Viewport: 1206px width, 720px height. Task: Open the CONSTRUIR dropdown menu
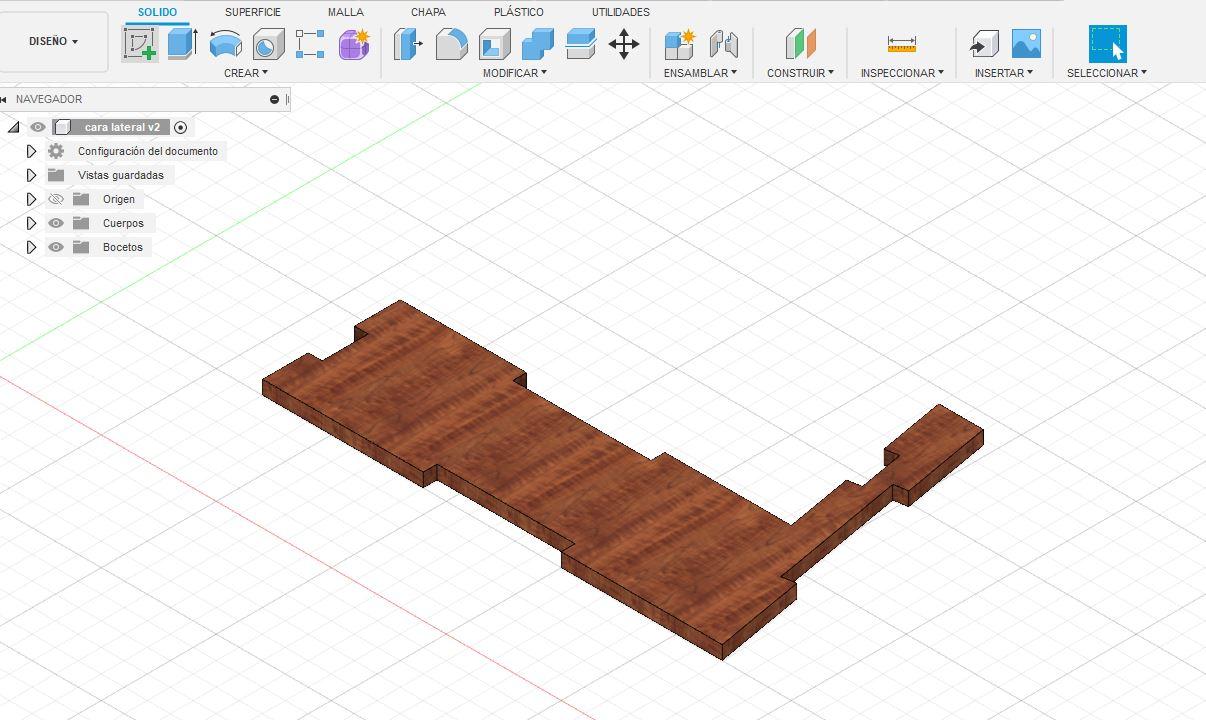(x=800, y=73)
